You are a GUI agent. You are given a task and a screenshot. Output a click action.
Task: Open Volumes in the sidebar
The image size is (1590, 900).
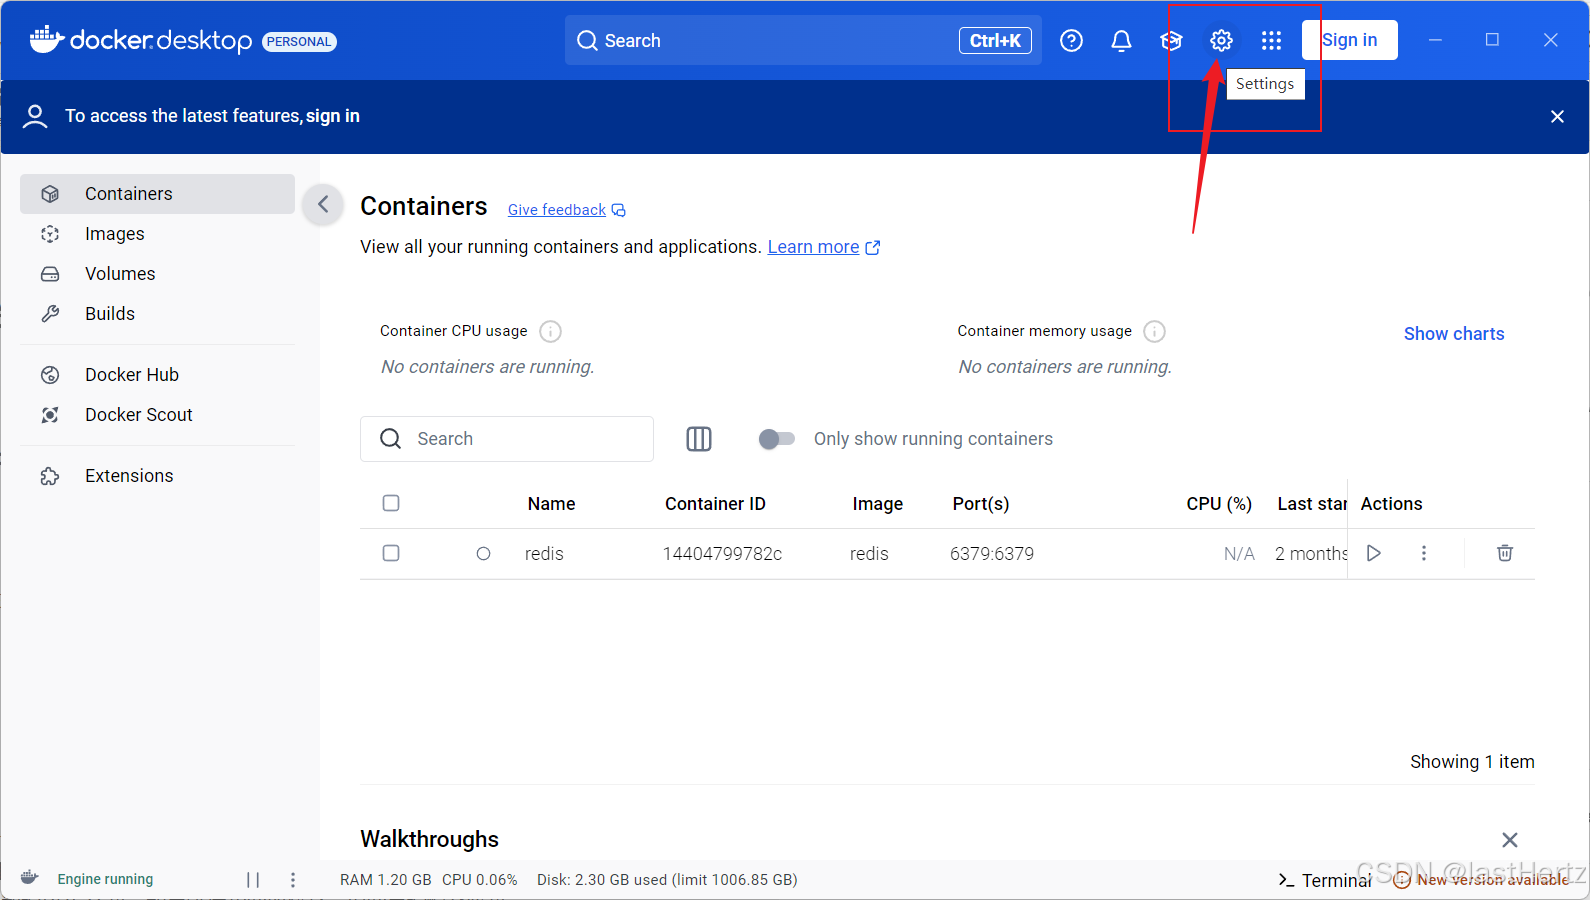tap(157, 274)
